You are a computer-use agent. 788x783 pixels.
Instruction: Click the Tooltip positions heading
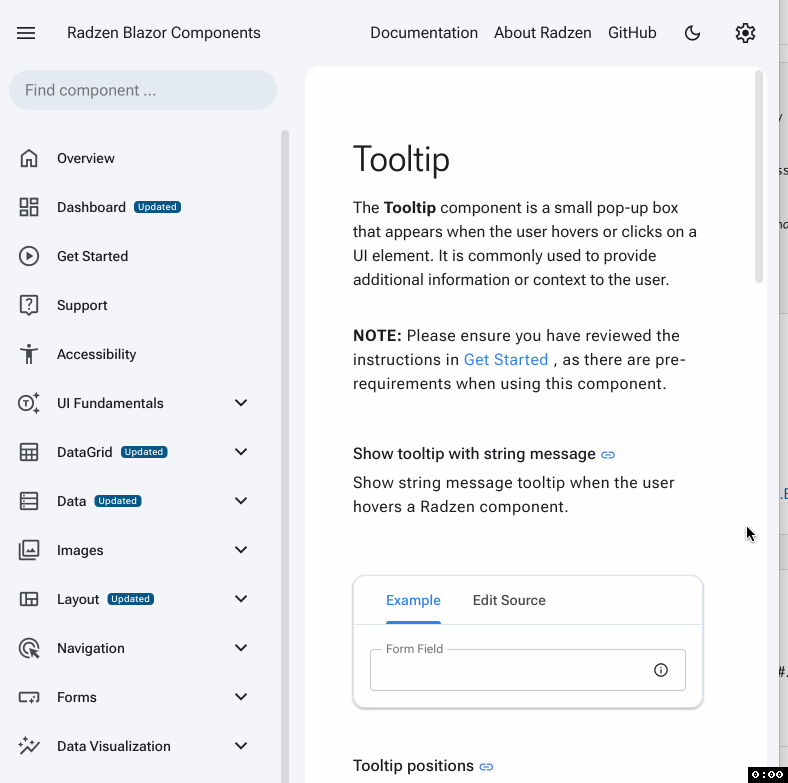413,766
